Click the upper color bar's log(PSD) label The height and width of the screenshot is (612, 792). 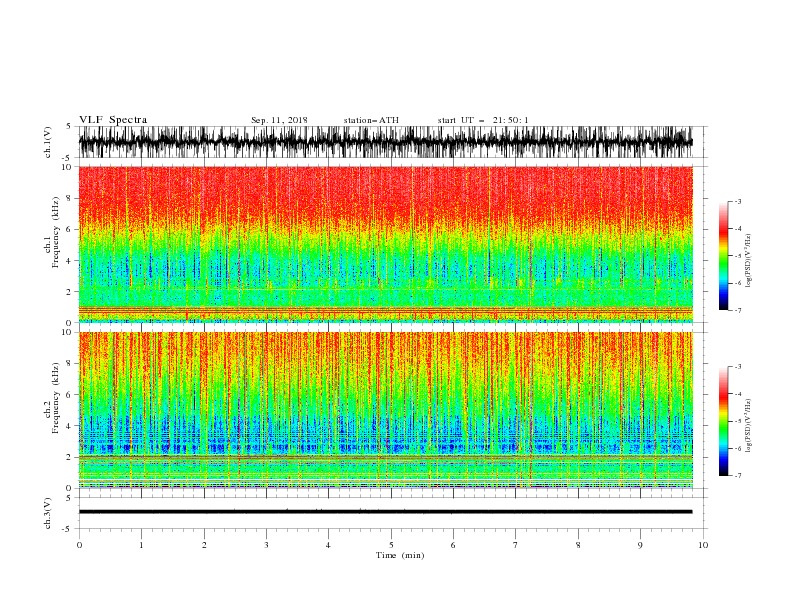(748, 261)
